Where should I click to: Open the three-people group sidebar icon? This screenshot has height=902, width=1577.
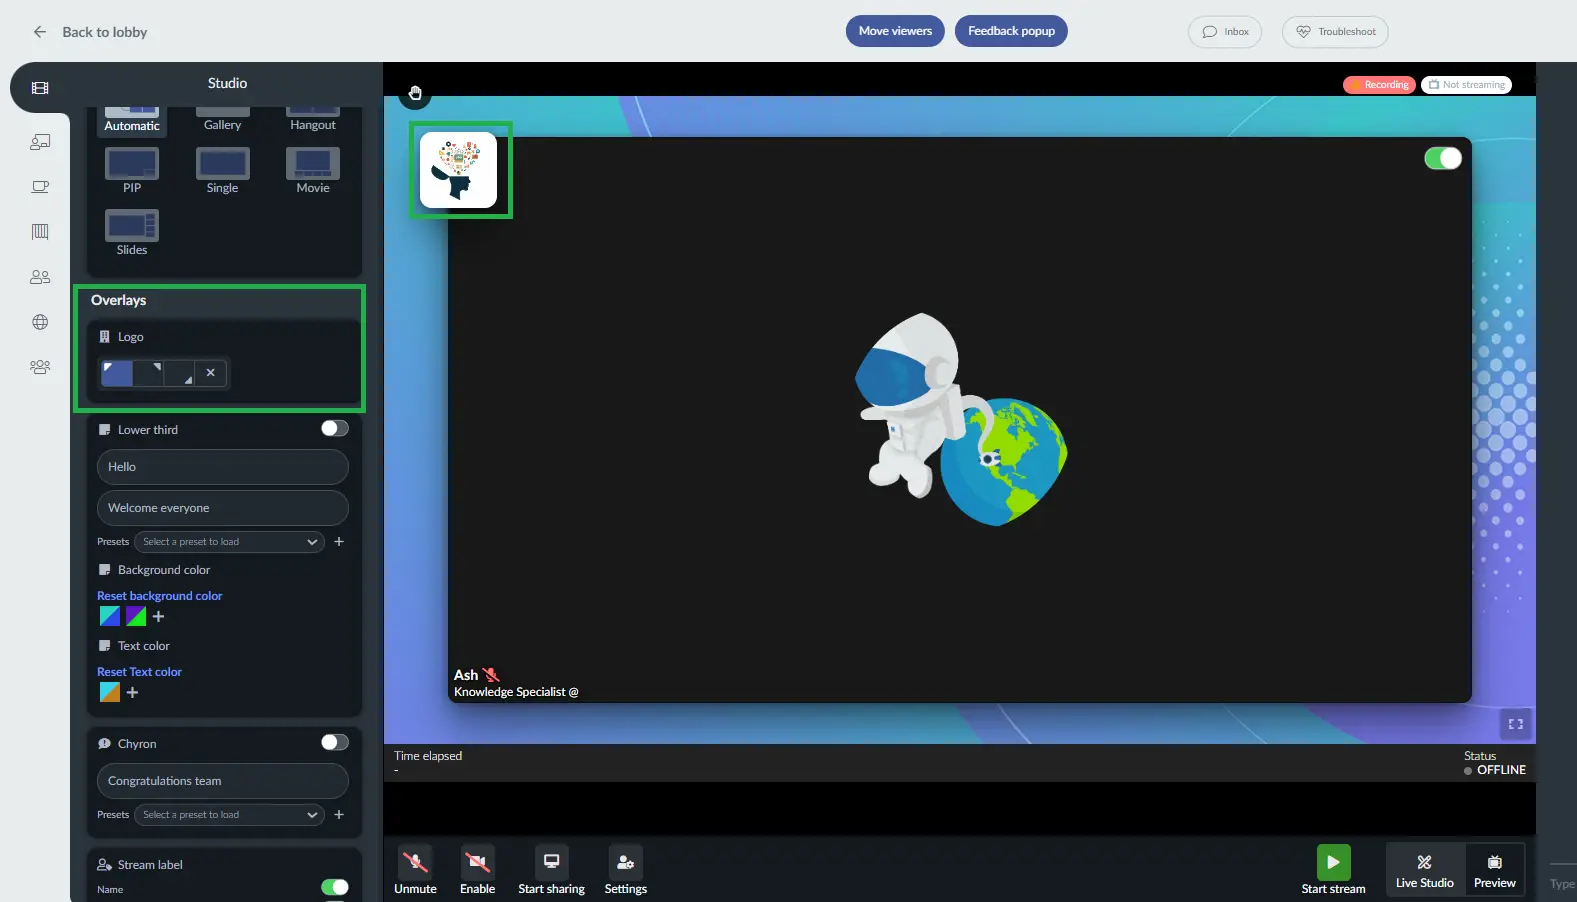40,367
